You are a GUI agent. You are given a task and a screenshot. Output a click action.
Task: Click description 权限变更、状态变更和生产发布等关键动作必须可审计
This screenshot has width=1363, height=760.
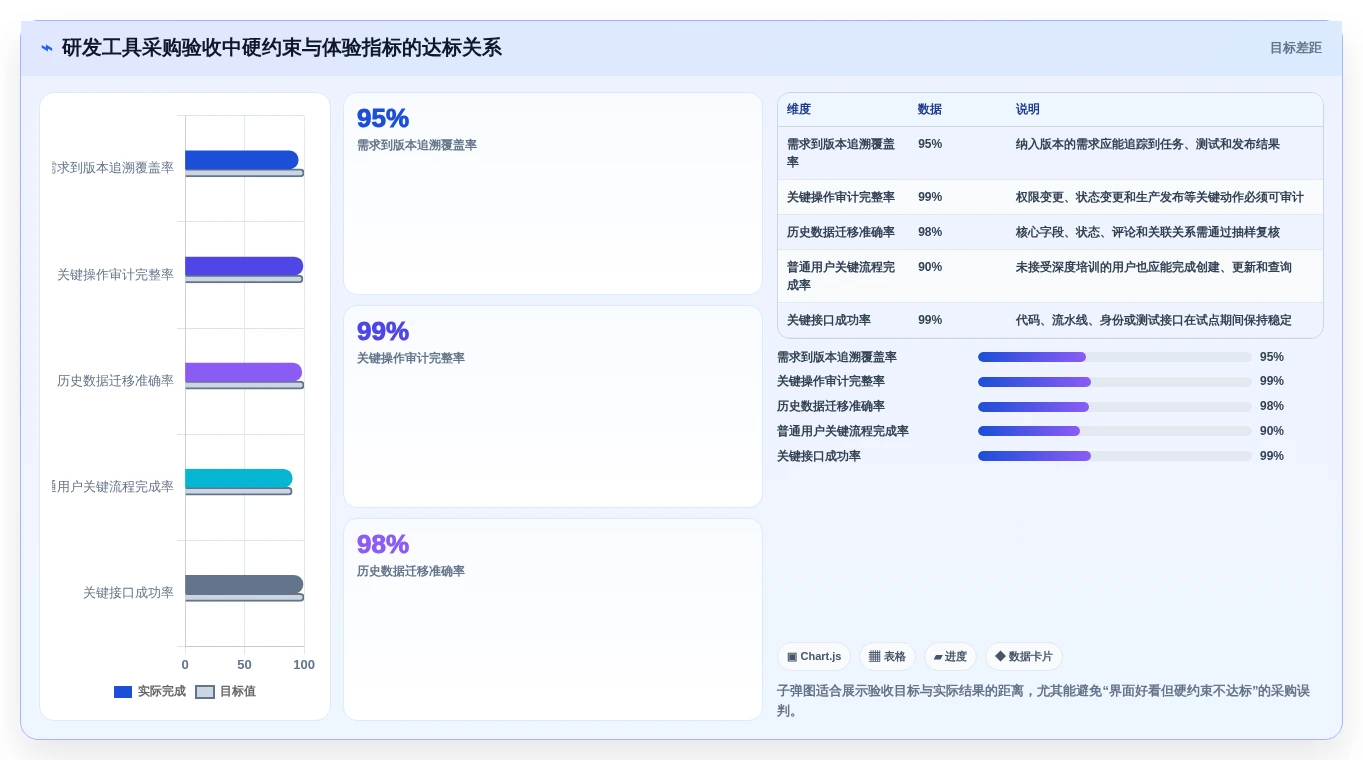pyautogui.click(x=1160, y=197)
